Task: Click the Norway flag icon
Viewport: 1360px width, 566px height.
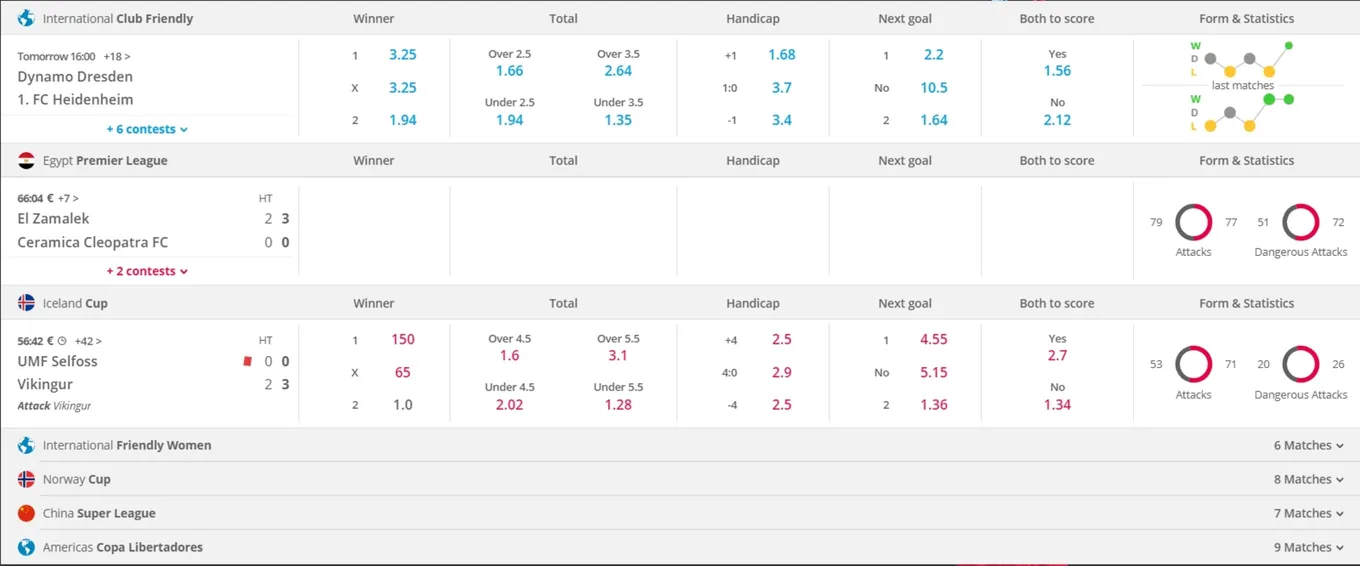Action: (x=26, y=479)
